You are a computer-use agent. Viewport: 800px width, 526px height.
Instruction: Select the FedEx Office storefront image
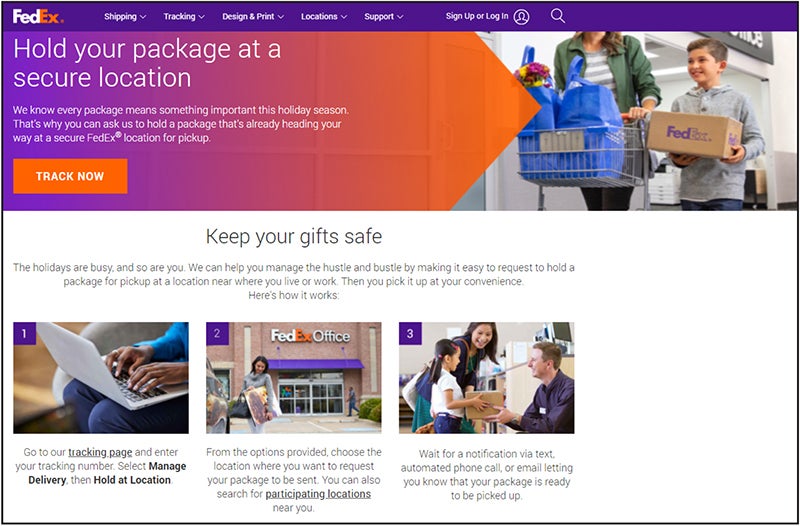294,378
